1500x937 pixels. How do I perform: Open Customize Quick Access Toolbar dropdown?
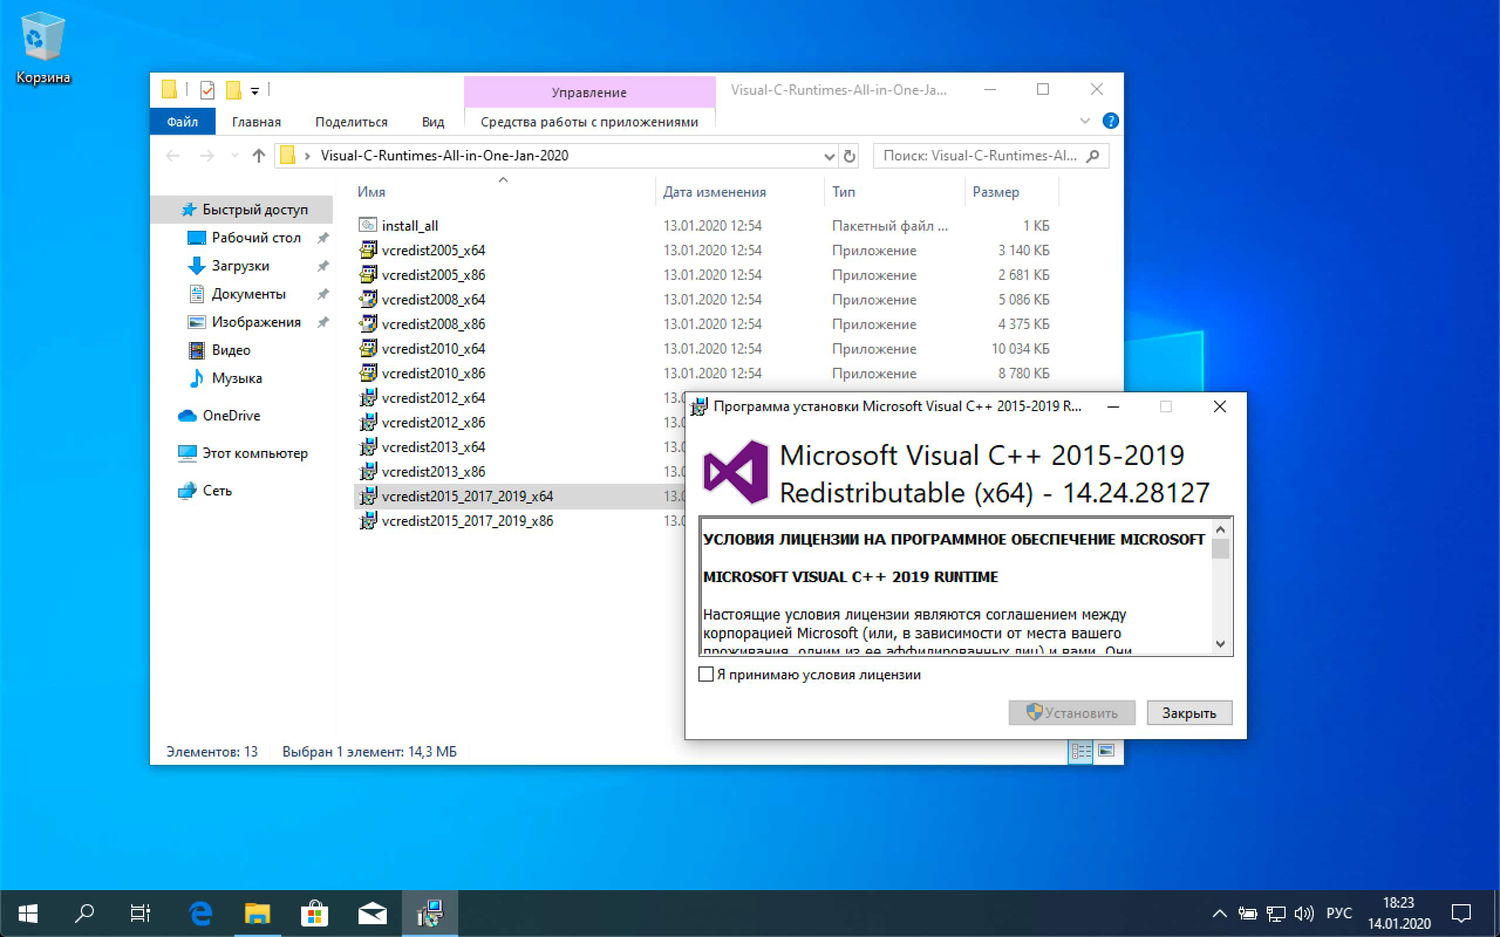coord(254,91)
